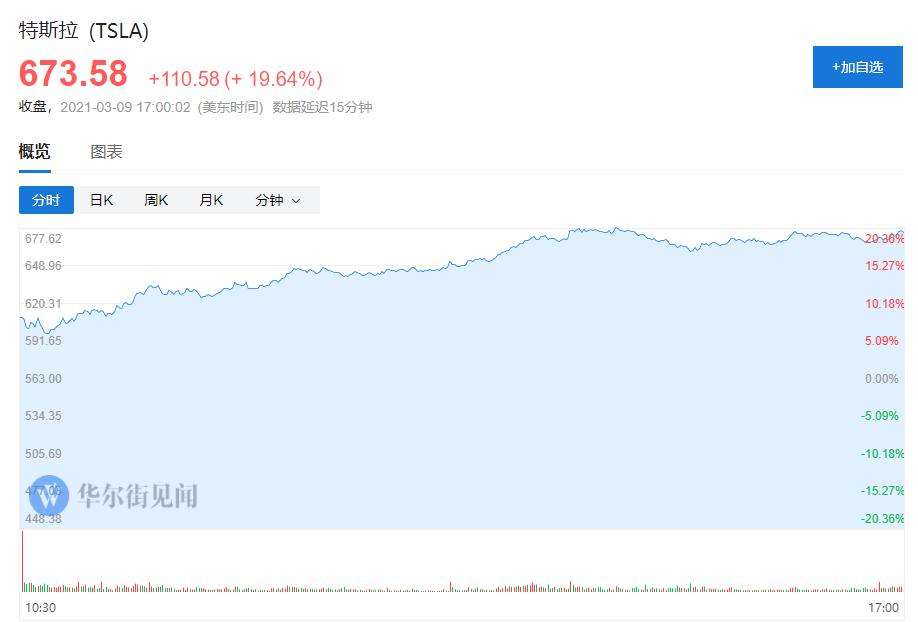The height and width of the screenshot is (622, 918).
Task: Click the 563.00 price axis label
Action: click(x=43, y=378)
